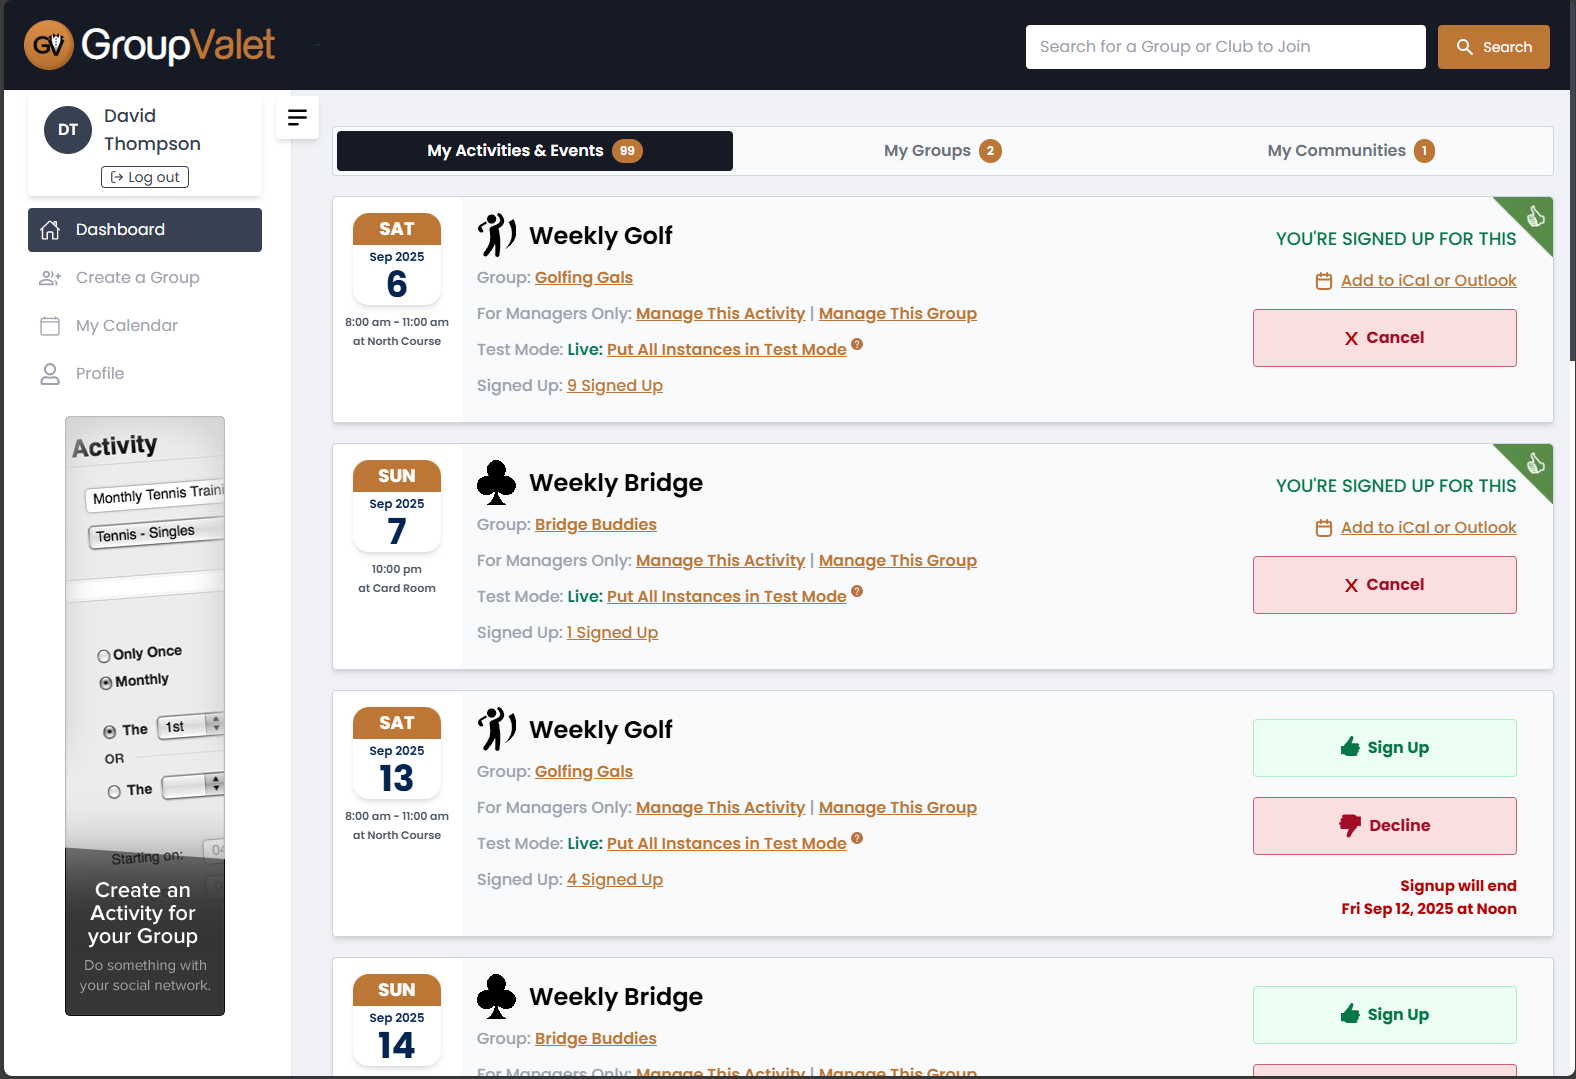Screen dimensions: 1576x1079
Task: View the 4 Signed Up list
Action: (x=615, y=880)
